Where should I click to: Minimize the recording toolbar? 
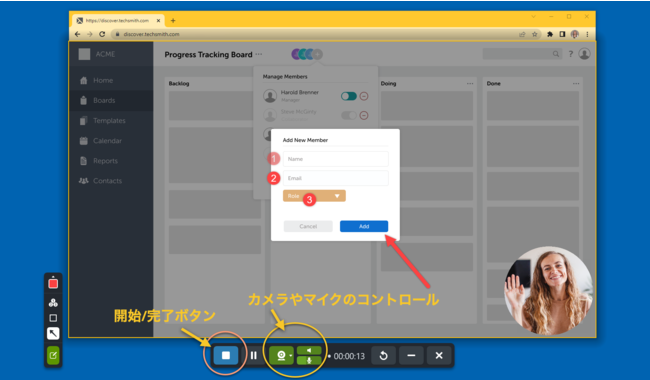411,356
